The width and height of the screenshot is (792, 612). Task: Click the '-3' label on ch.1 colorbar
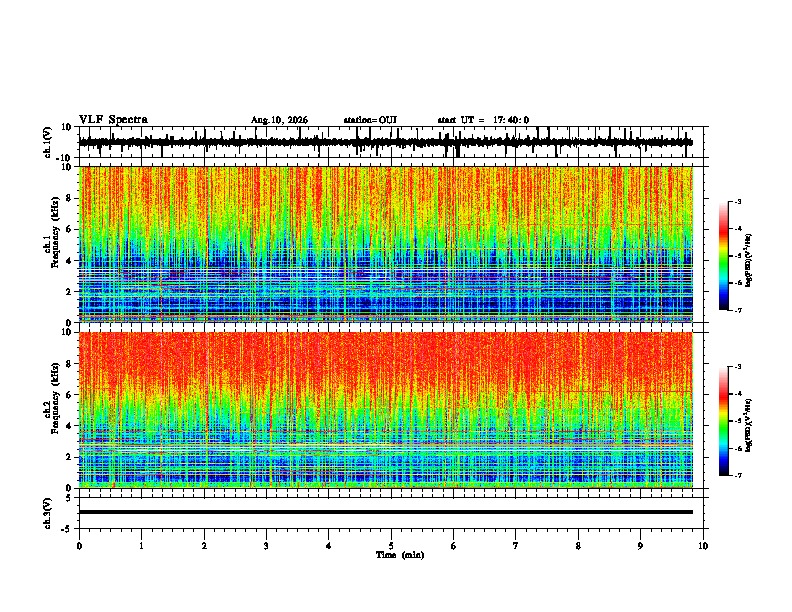click(x=737, y=201)
